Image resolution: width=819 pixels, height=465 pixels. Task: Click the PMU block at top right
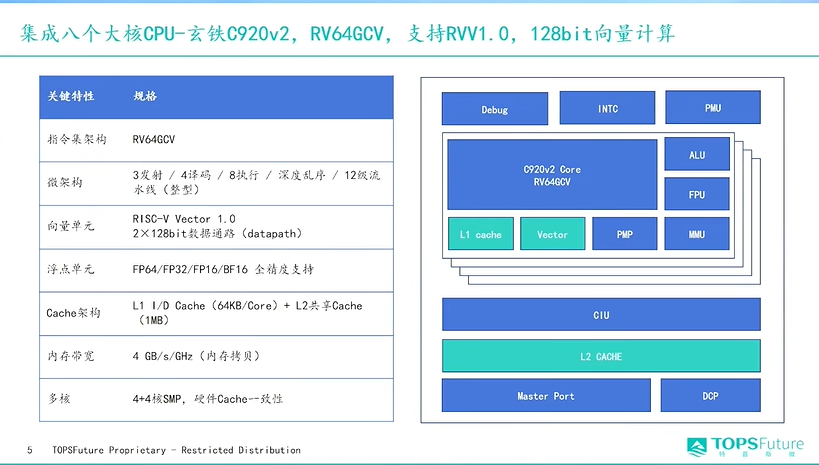[712, 107]
